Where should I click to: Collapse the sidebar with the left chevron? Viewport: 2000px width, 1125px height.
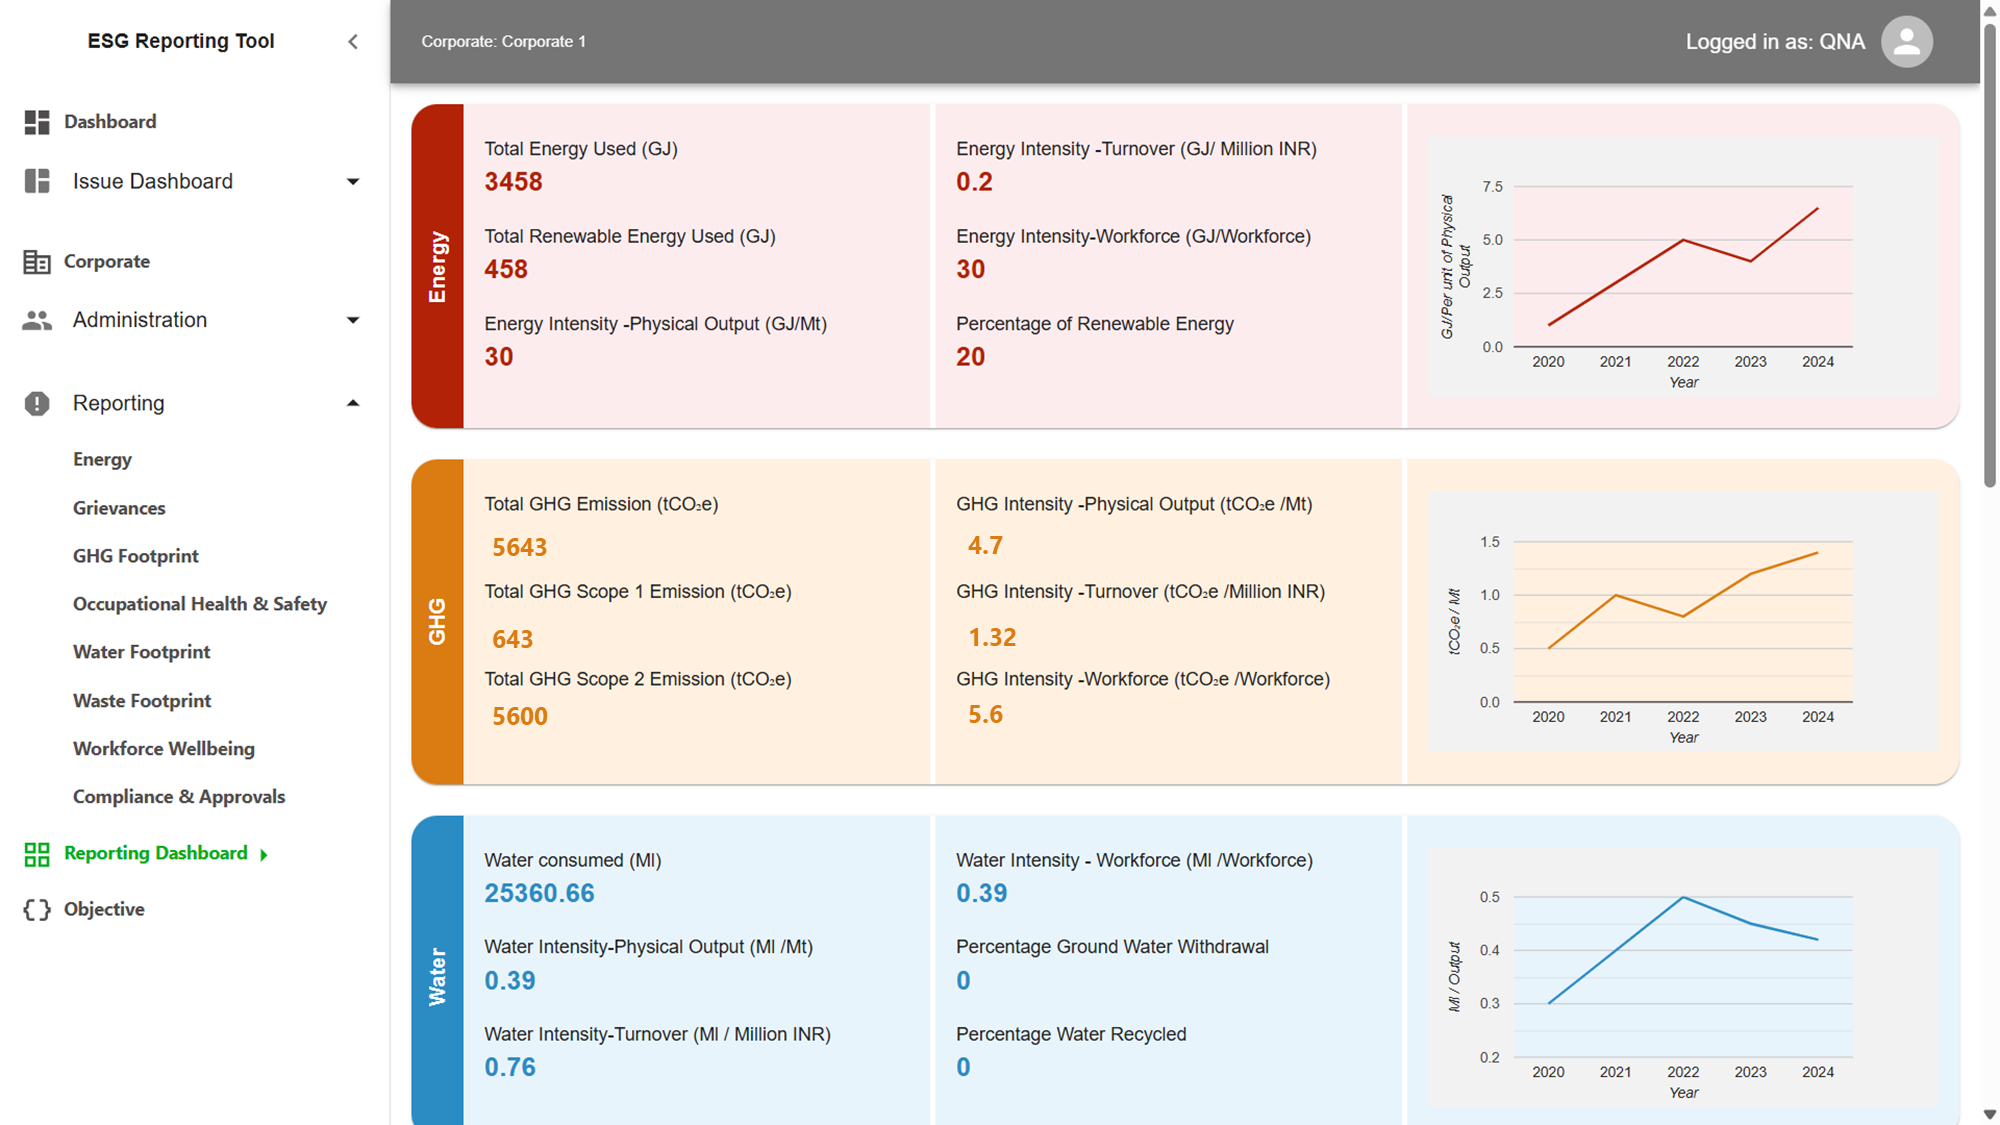pos(353,42)
